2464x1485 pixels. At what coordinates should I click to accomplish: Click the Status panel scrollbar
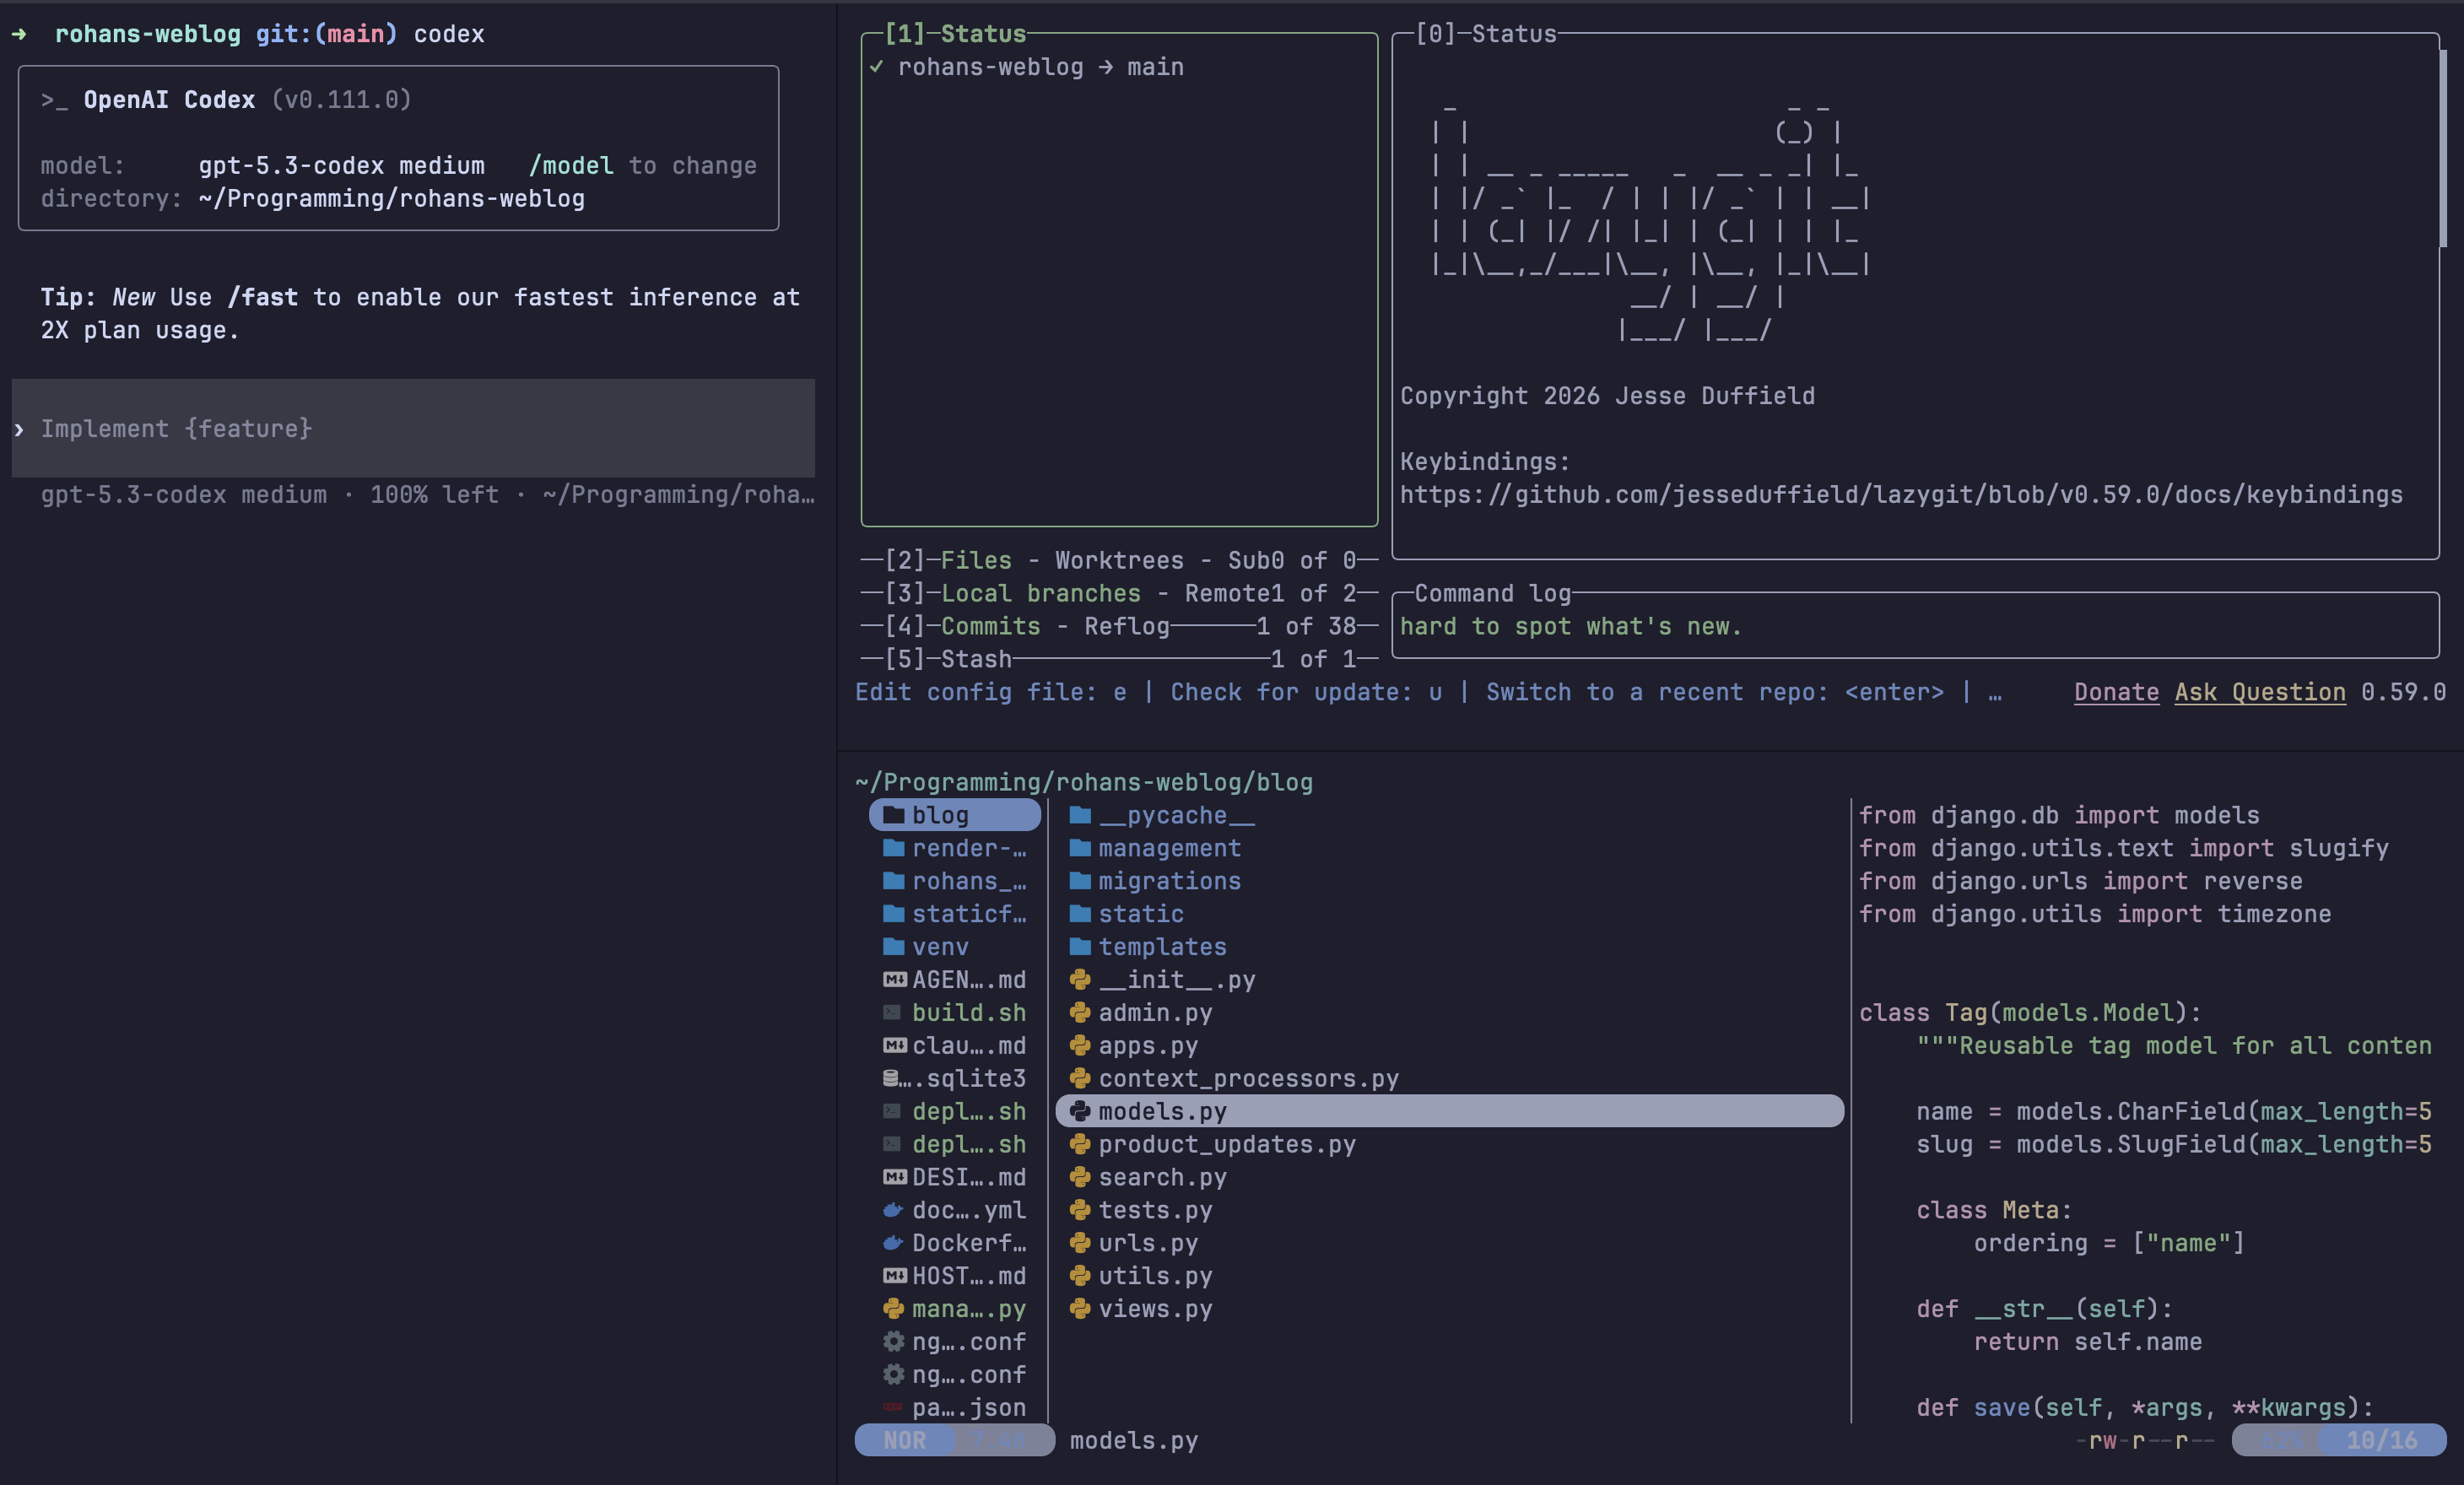click(x=2442, y=150)
